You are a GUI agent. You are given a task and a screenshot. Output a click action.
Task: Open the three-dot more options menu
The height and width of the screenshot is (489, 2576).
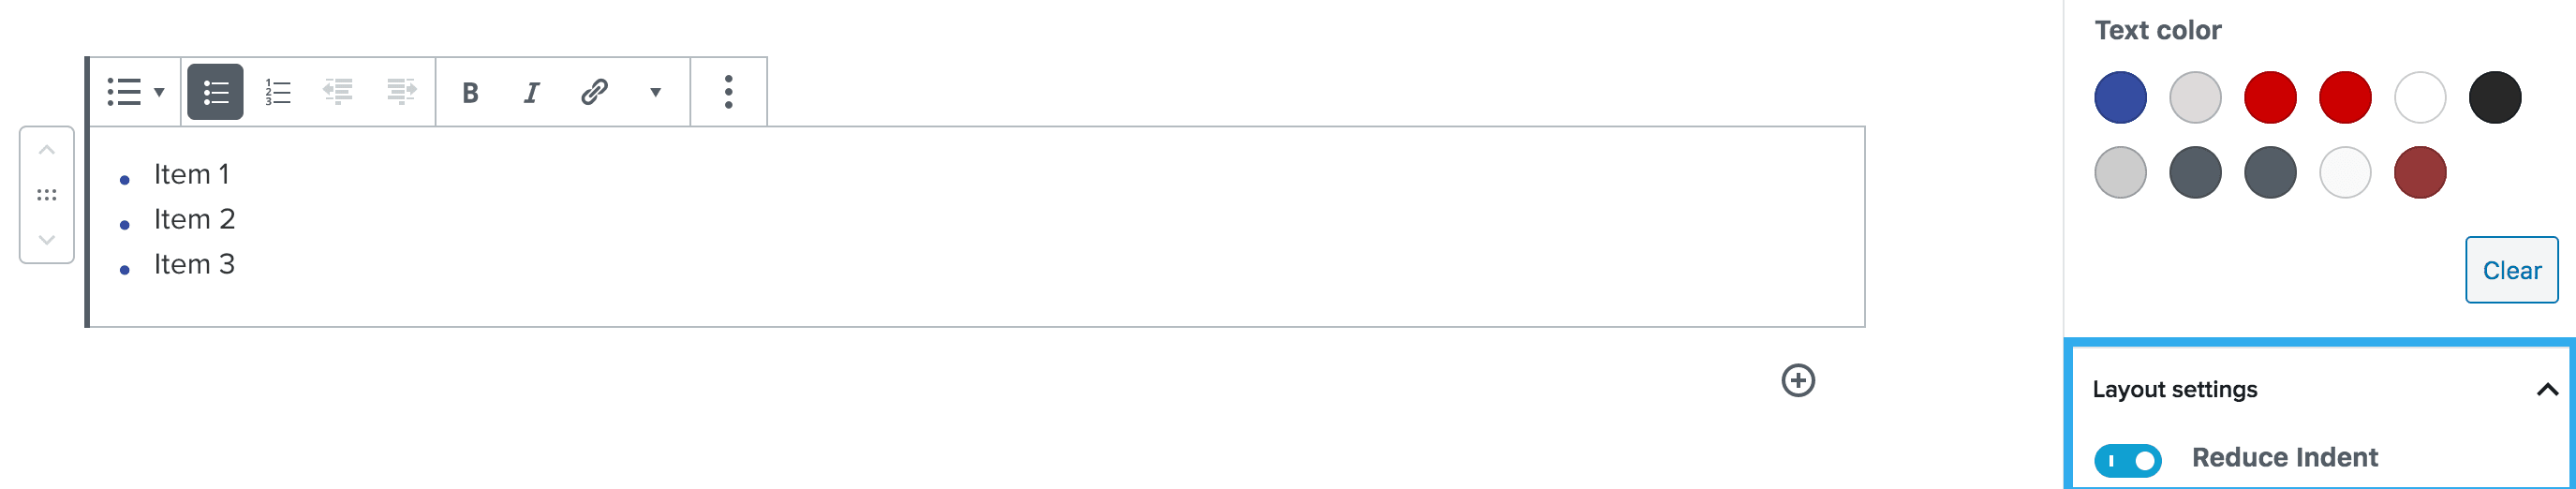click(728, 93)
